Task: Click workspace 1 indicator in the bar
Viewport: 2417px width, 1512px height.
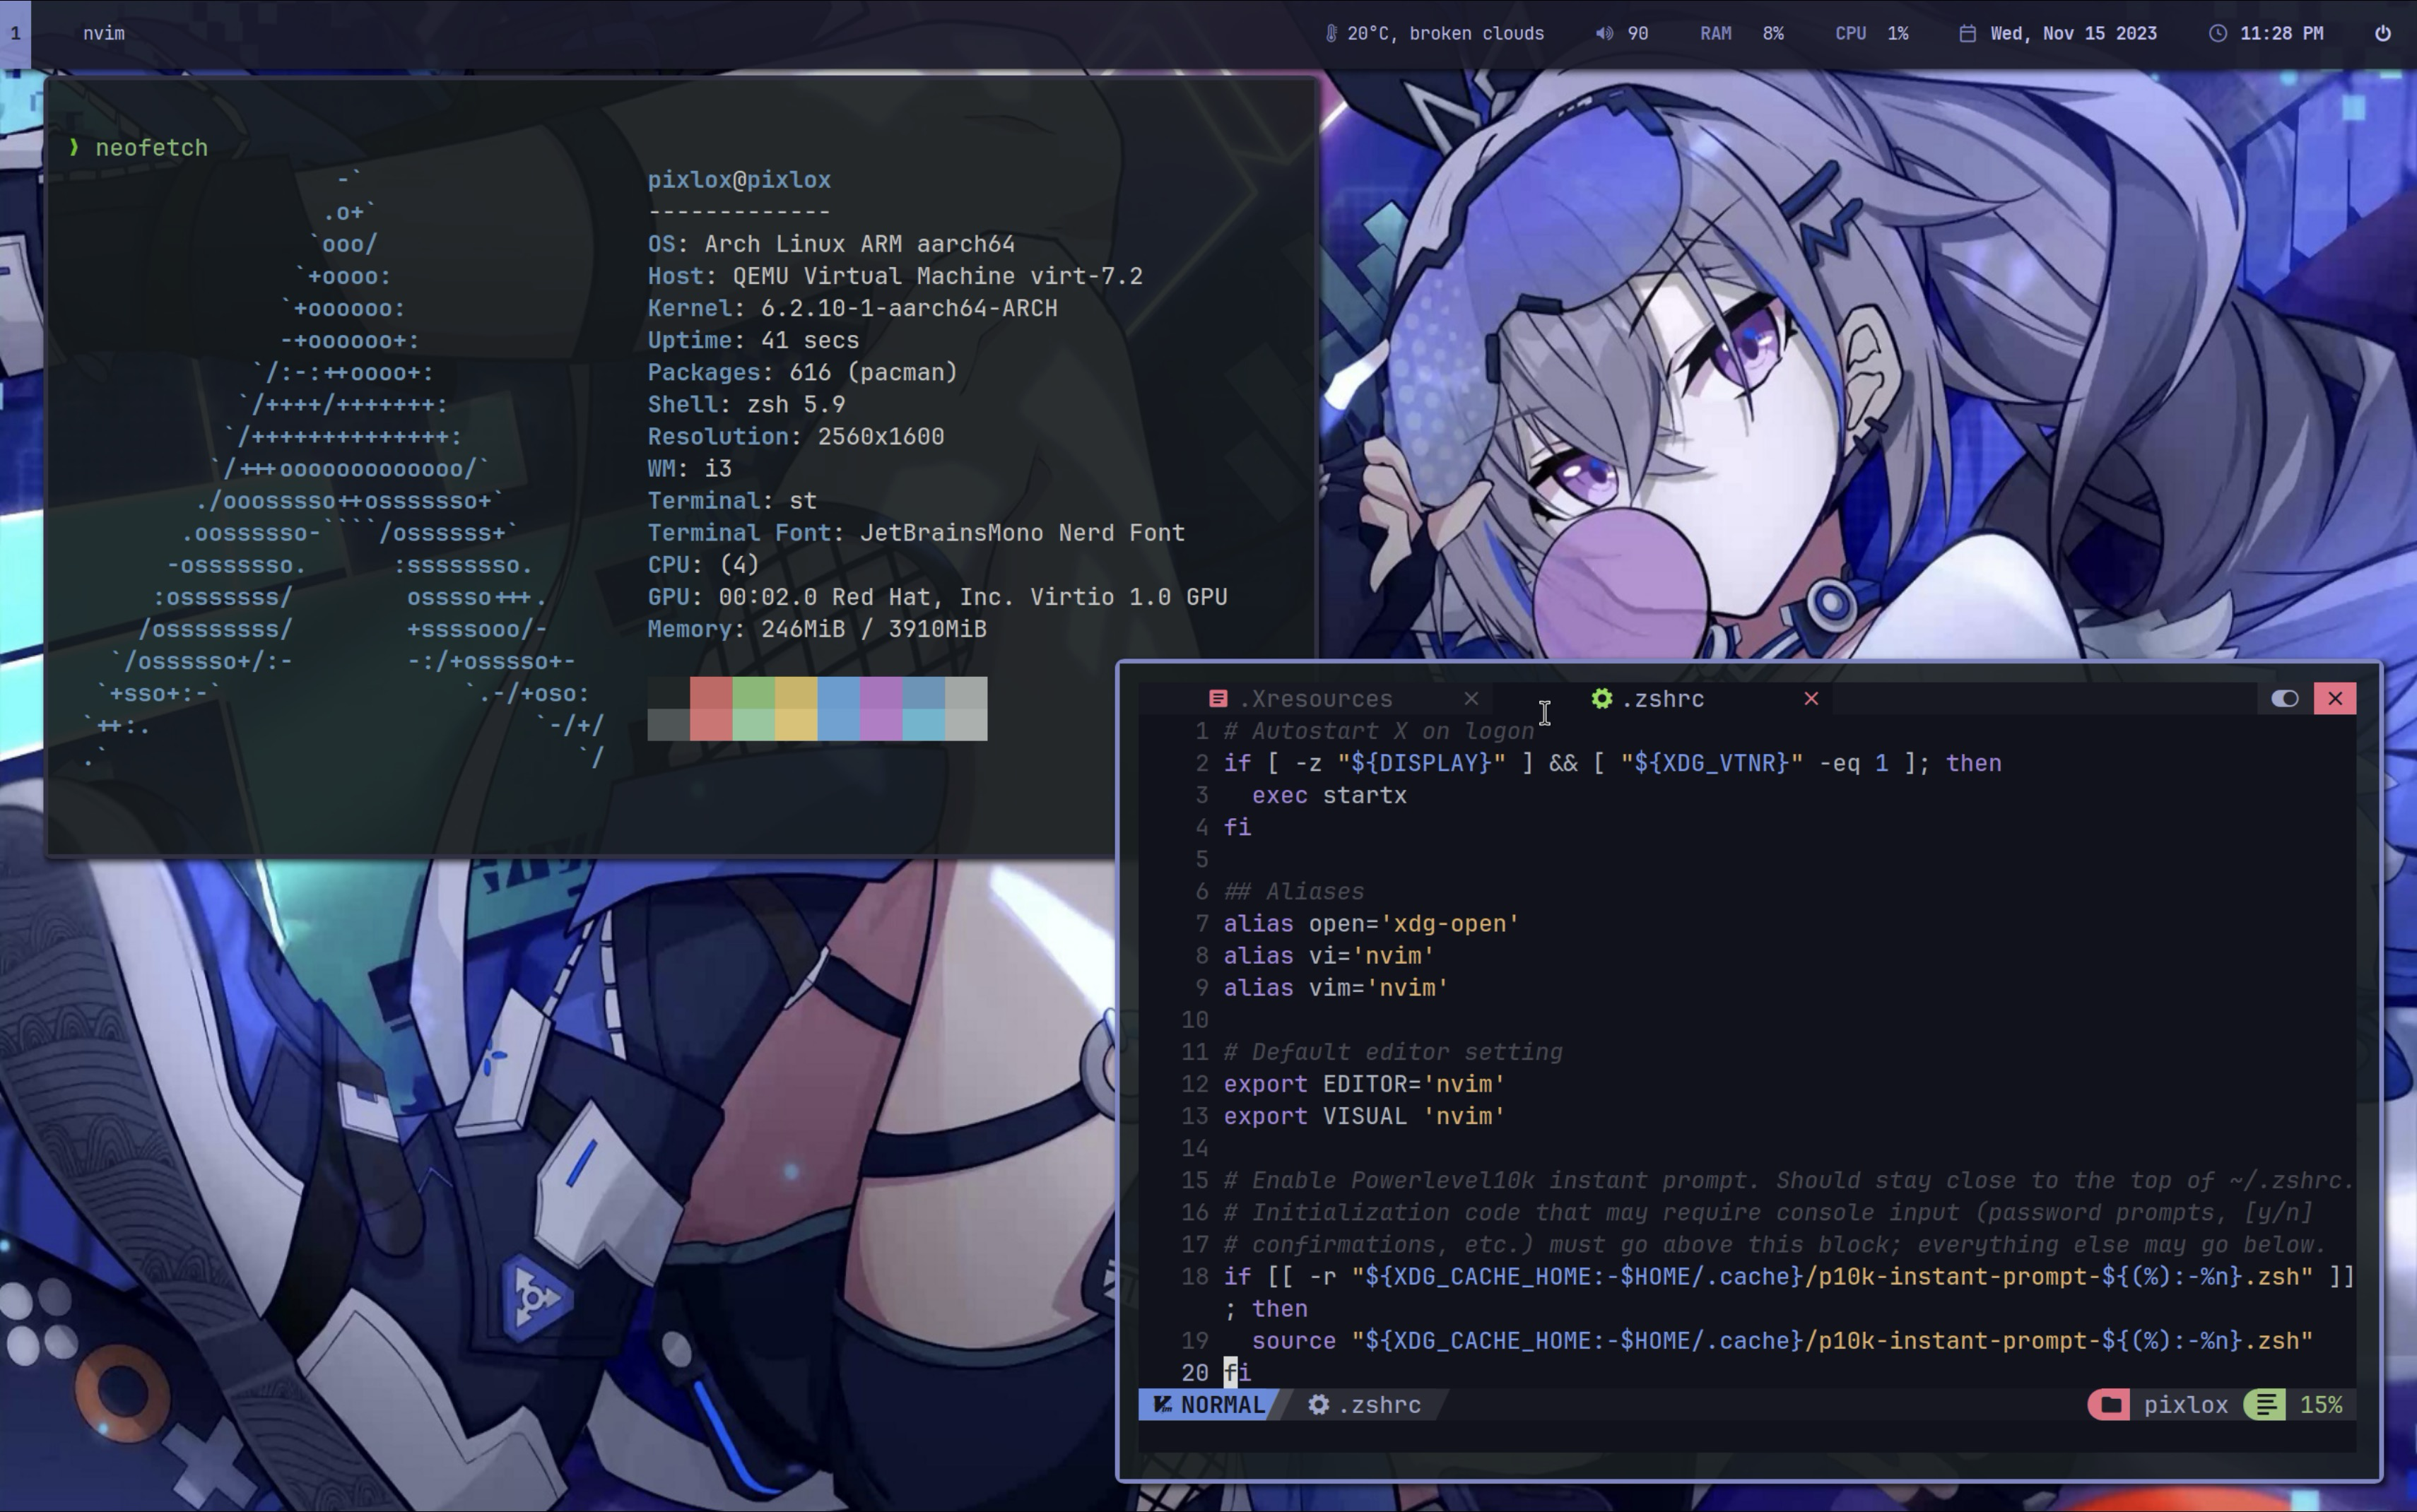Action: pos(15,33)
